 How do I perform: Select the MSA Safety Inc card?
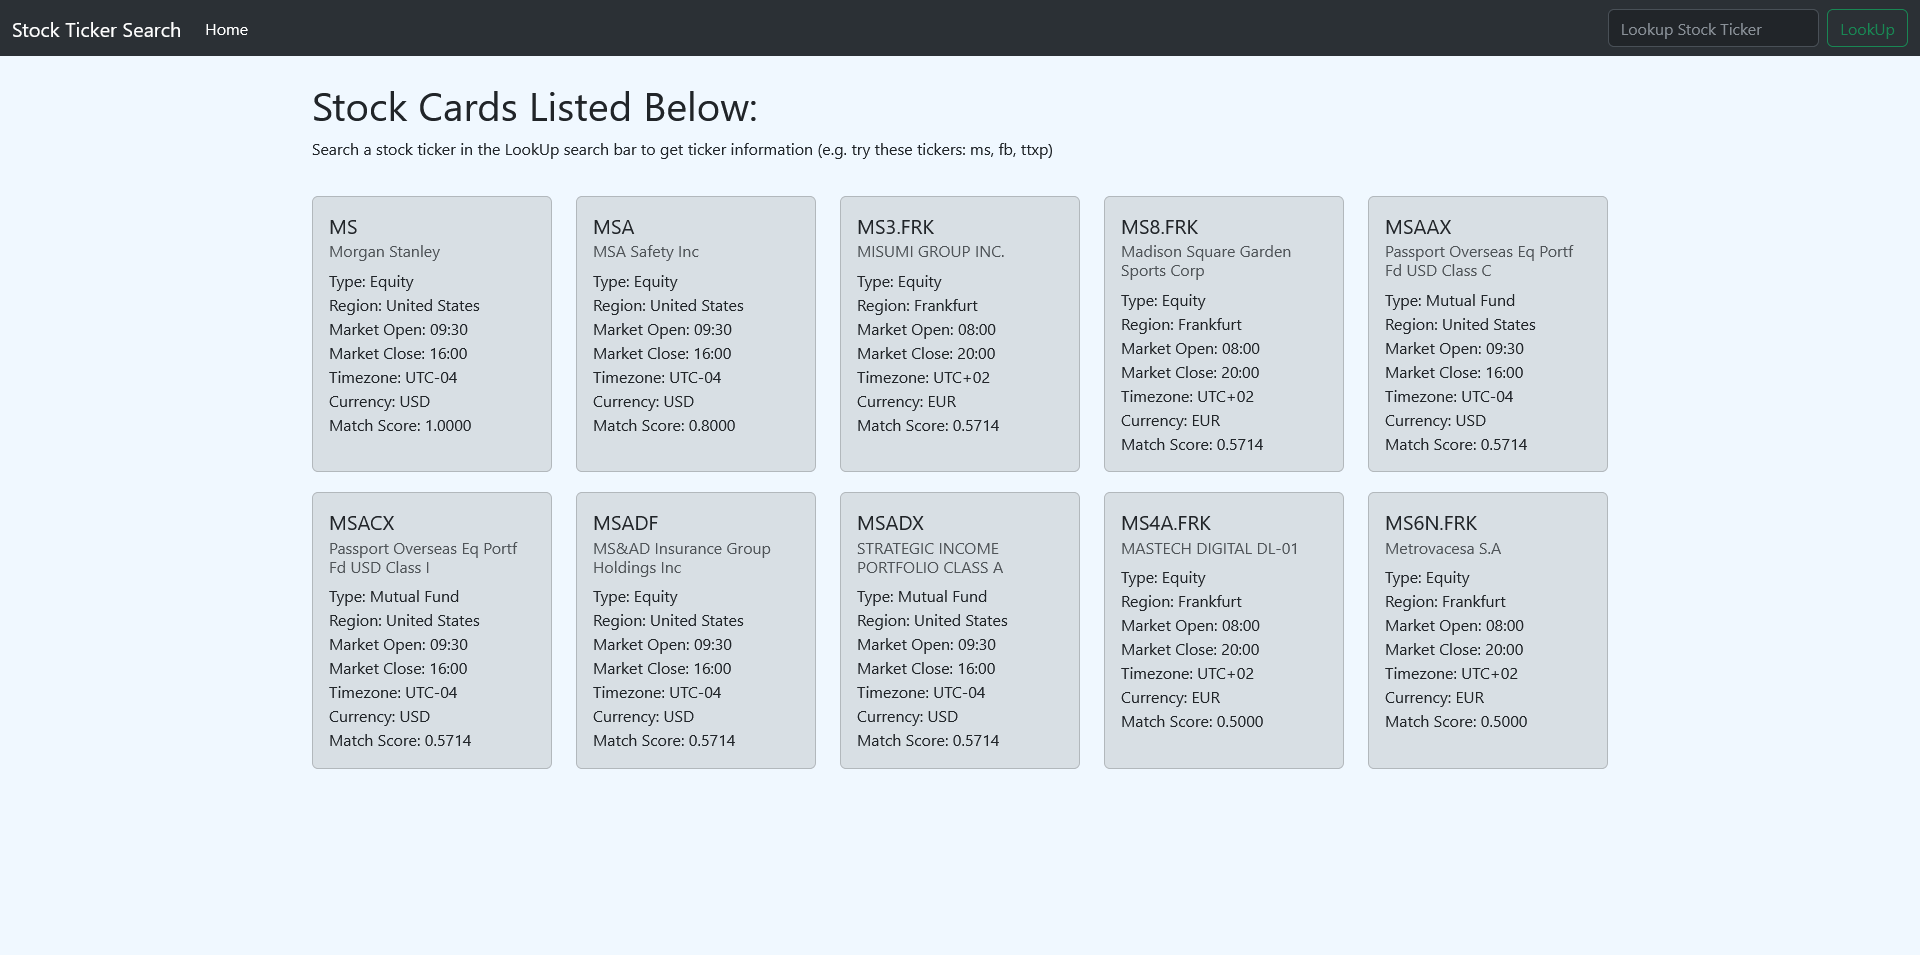[x=696, y=334]
